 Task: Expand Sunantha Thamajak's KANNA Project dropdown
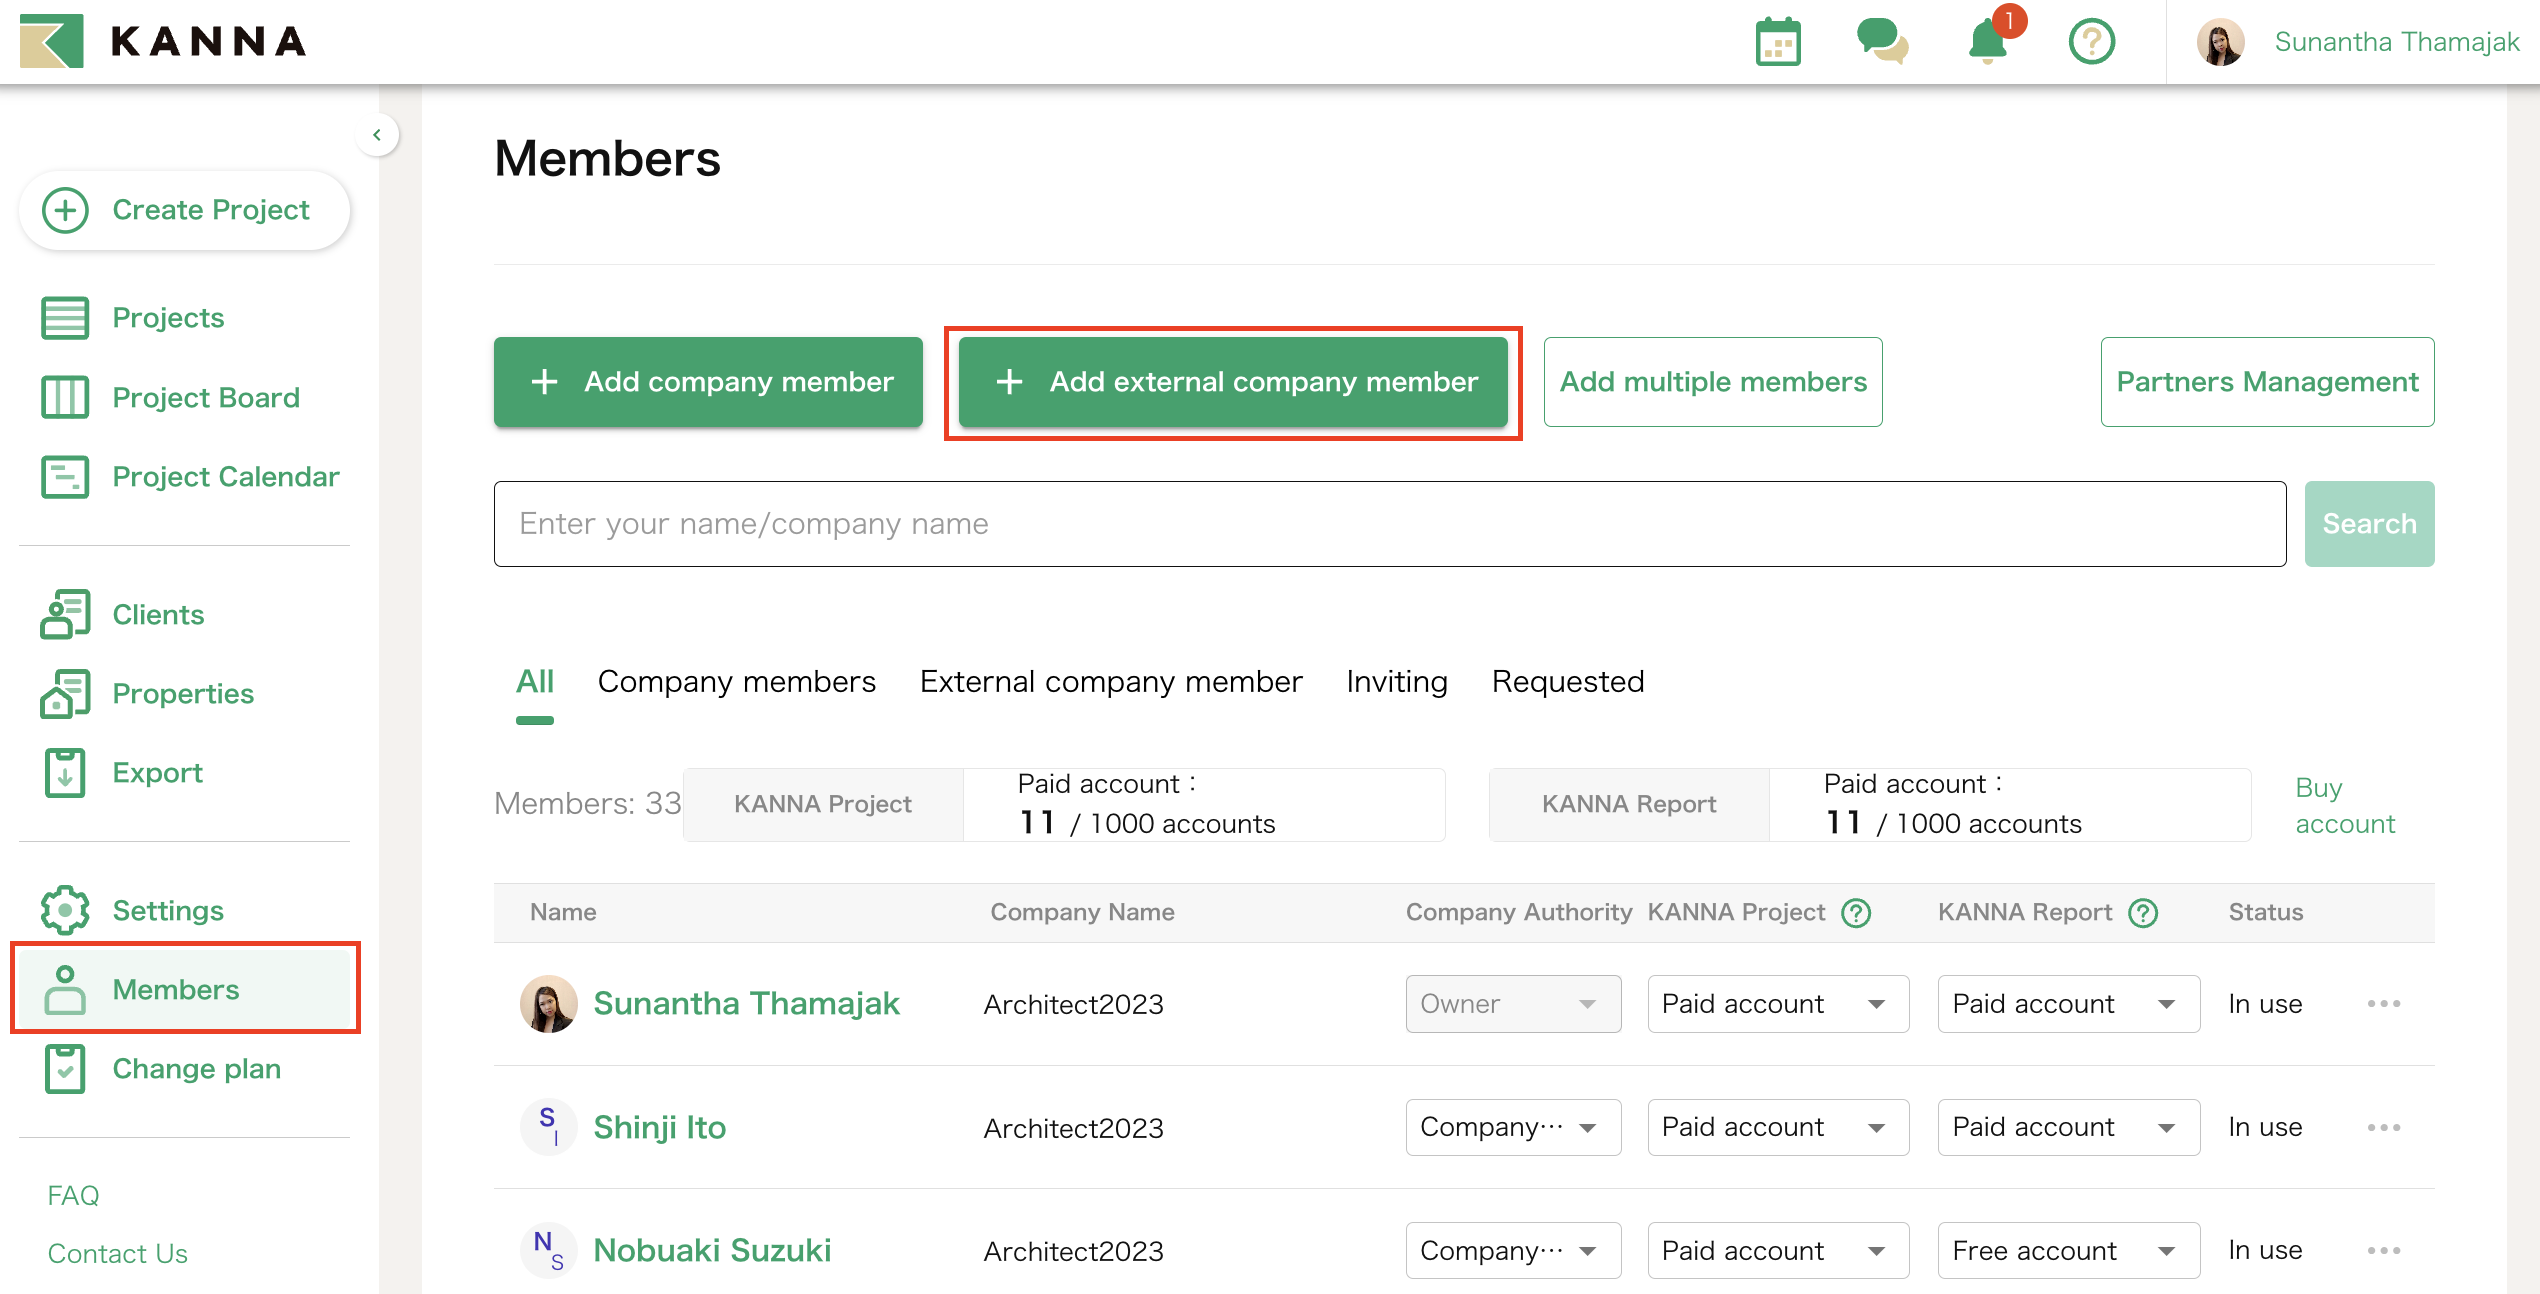click(x=1777, y=1004)
